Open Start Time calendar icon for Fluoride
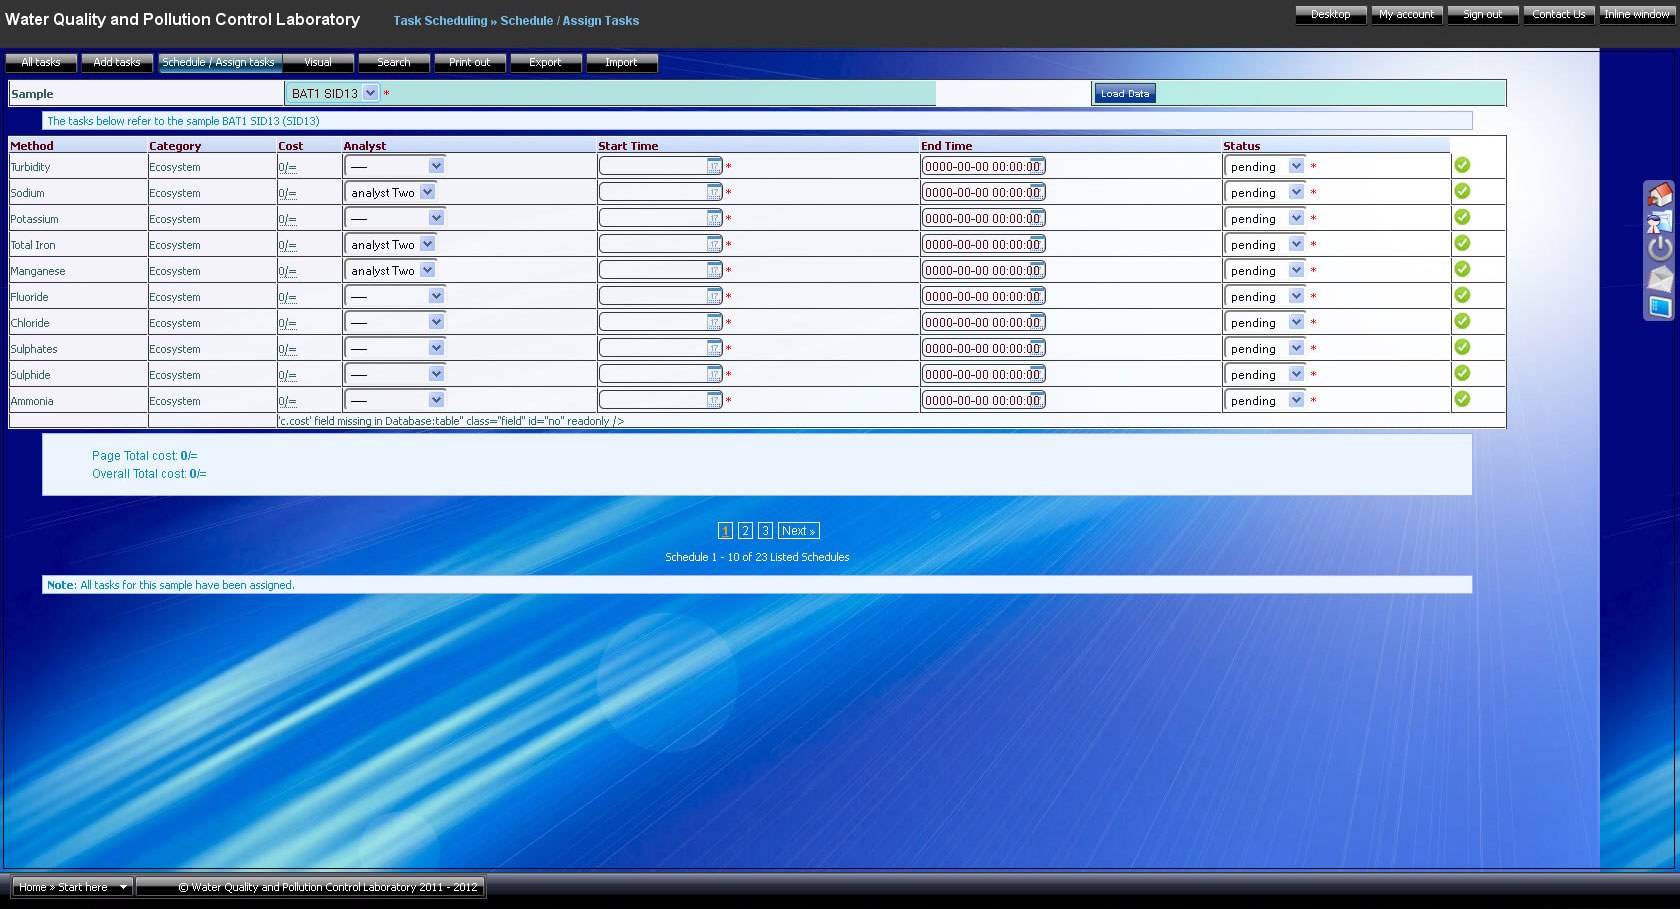The width and height of the screenshot is (1680, 909). coord(714,296)
